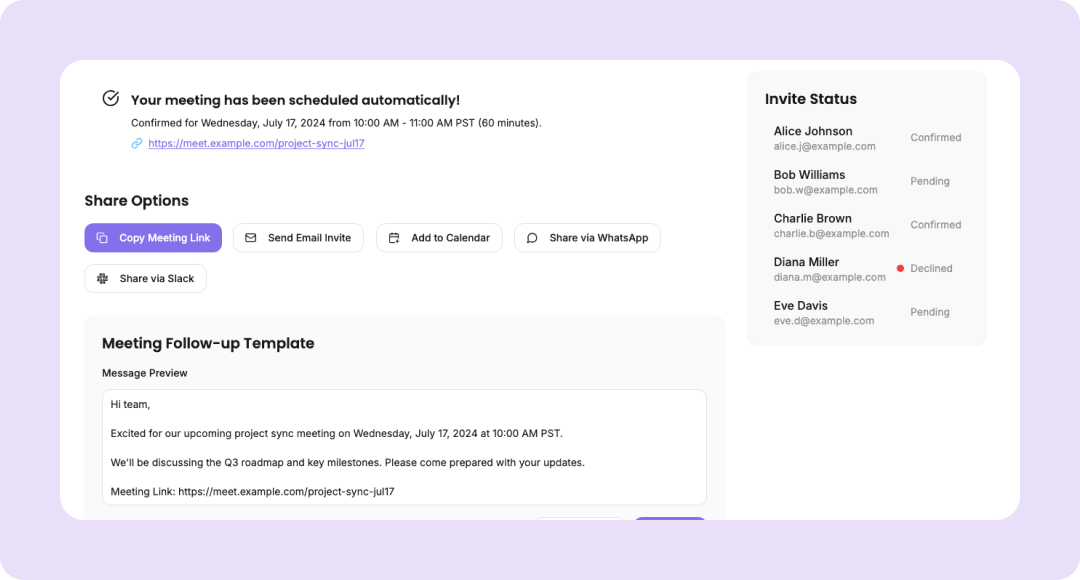Screen dimensions: 1080x580
Task: Select Diana Miller invitee entry
Action: 830,269
